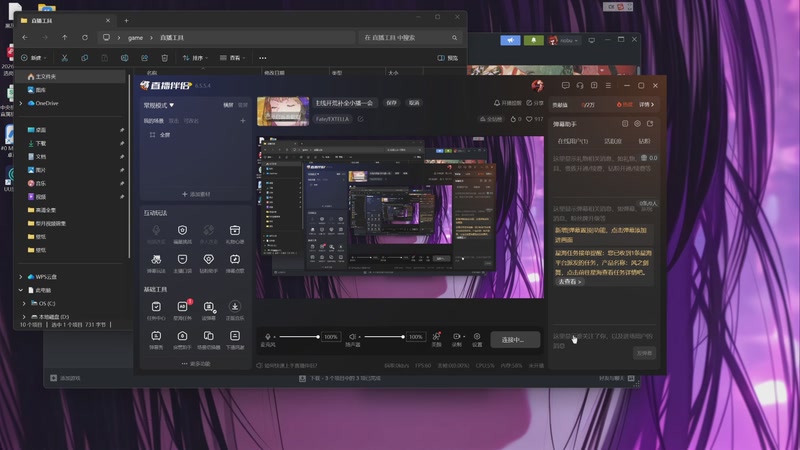Click the user avatar in title bar

[537, 86]
